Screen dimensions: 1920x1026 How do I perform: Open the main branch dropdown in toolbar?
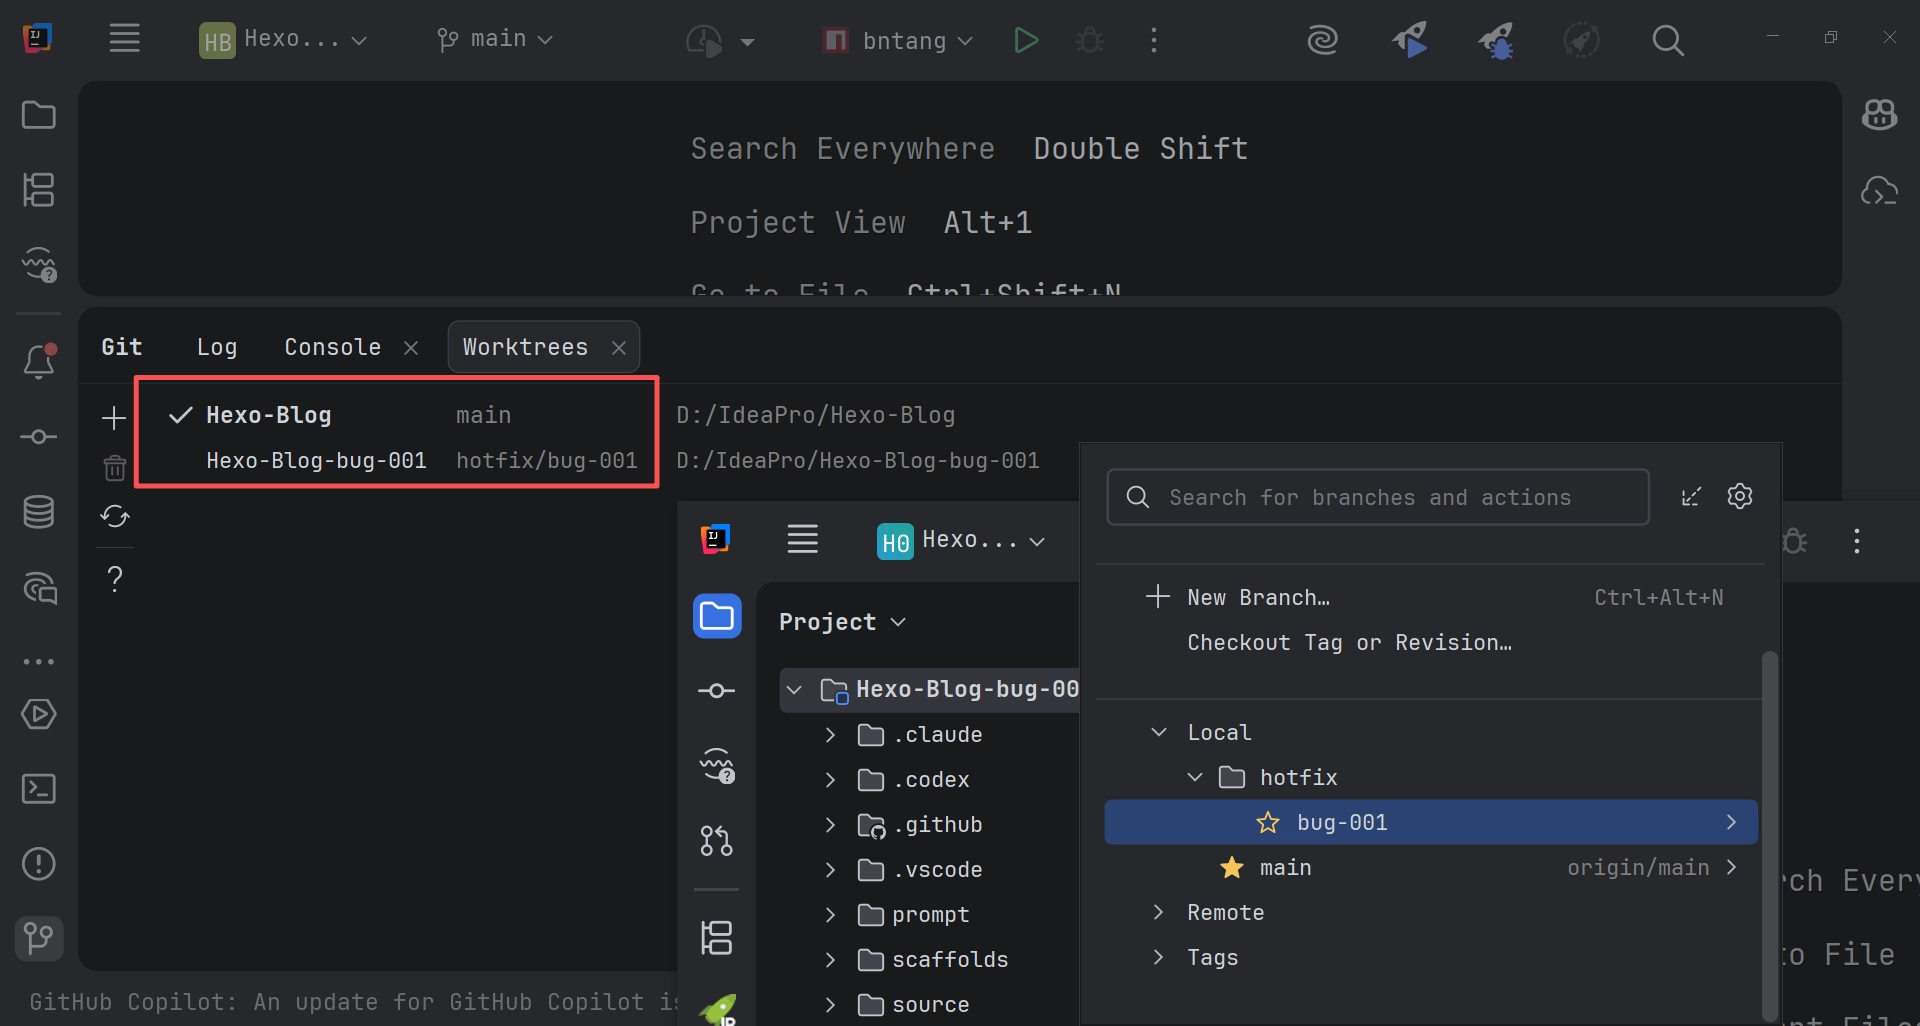(495, 39)
